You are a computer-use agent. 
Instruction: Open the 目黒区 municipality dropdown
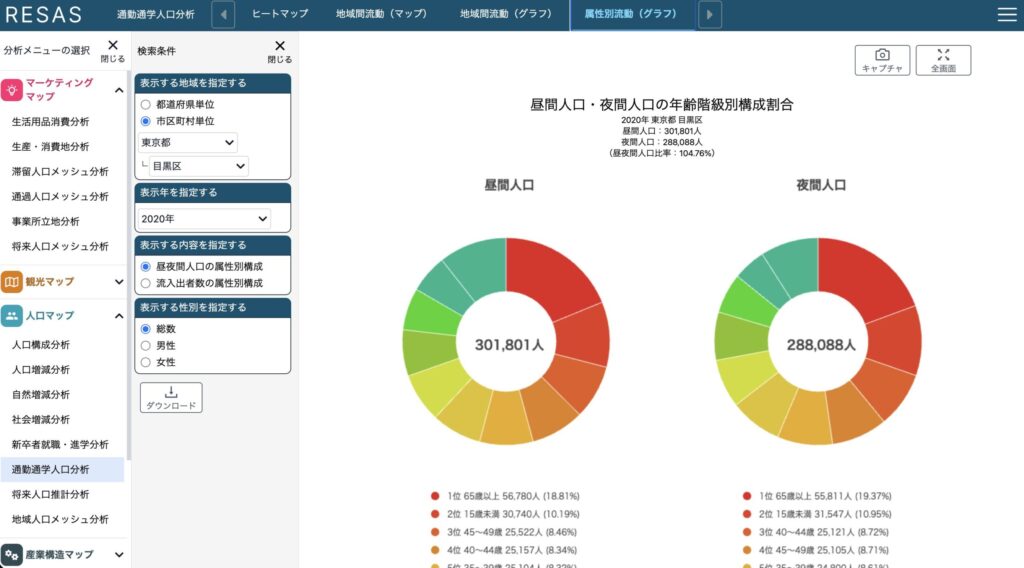pyautogui.click(x=198, y=166)
